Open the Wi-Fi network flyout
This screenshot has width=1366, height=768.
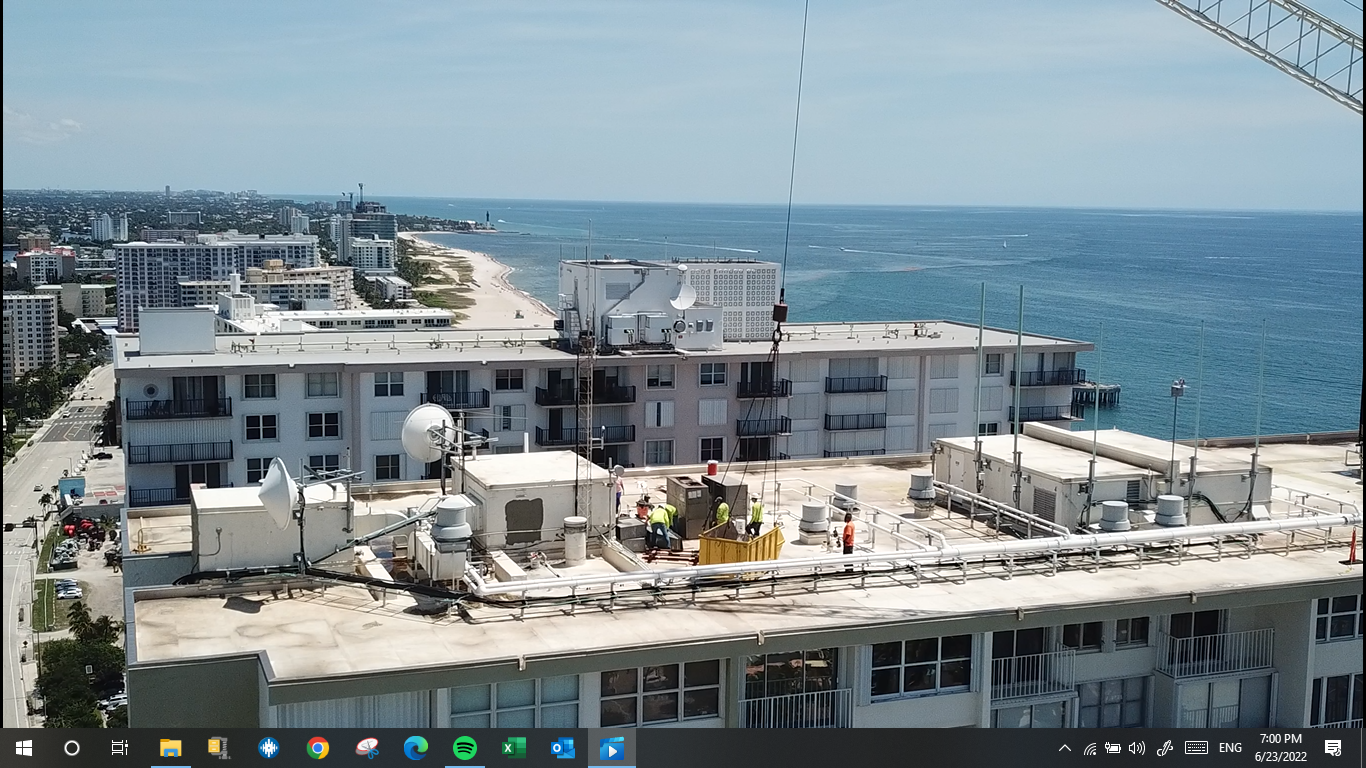[1089, 748]
